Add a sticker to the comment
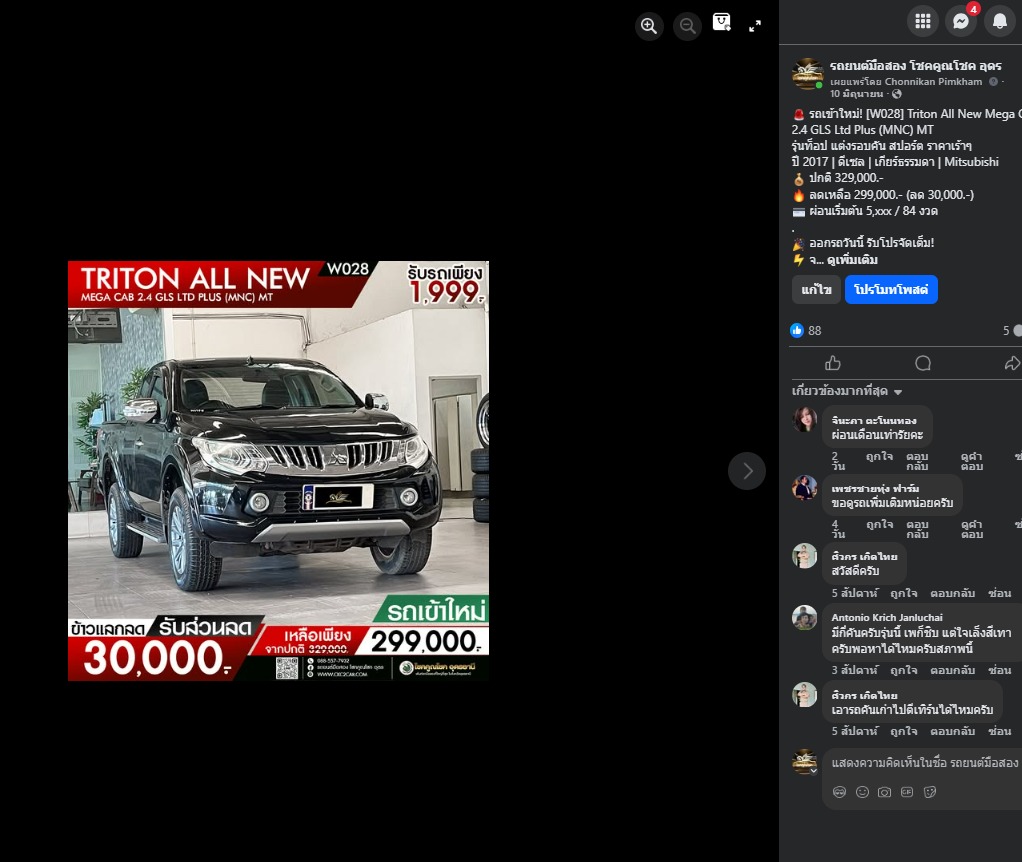The height and width of the screenshot is (862, 1022). (x=930, y=792)
